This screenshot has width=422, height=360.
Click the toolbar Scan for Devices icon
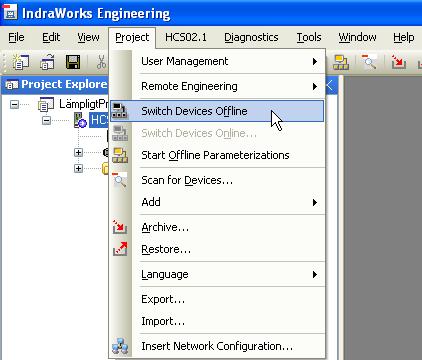[x=369, y=62]
